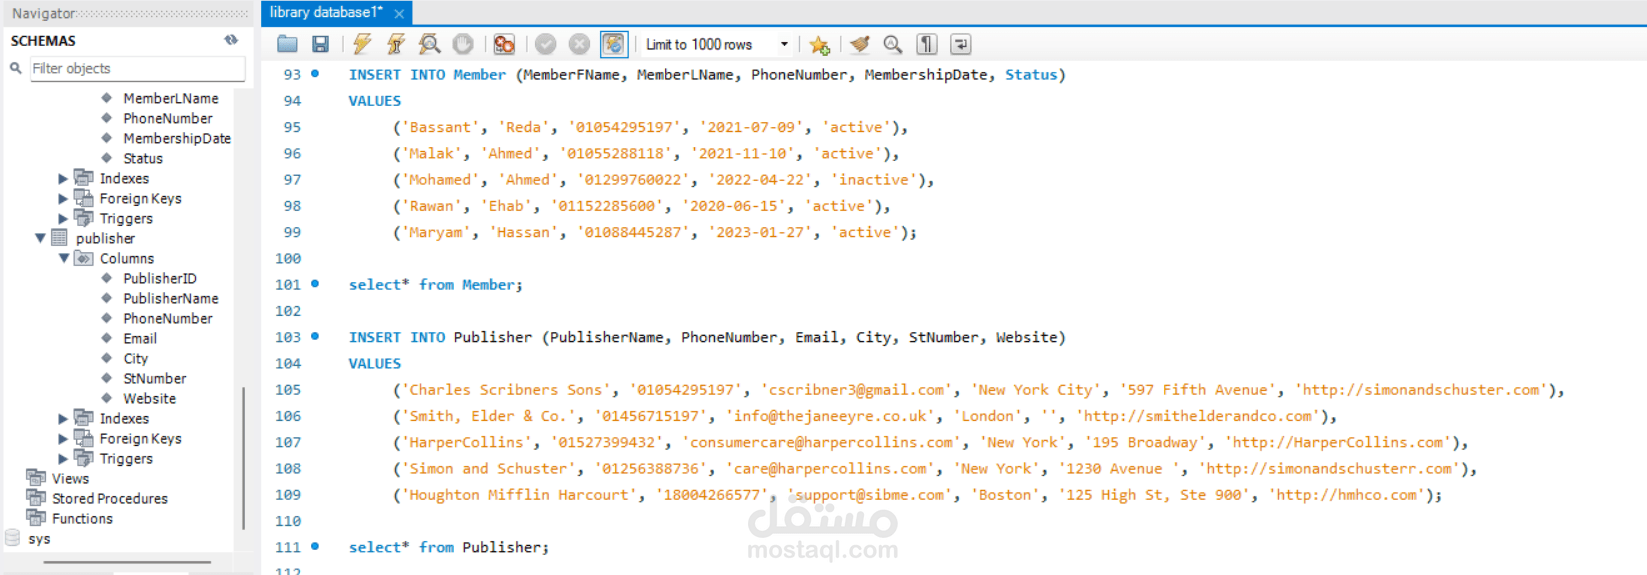The height and width of the screenshot is (575, 1647).
Task: Click the rollback X icon
Action: coord(579,44)
